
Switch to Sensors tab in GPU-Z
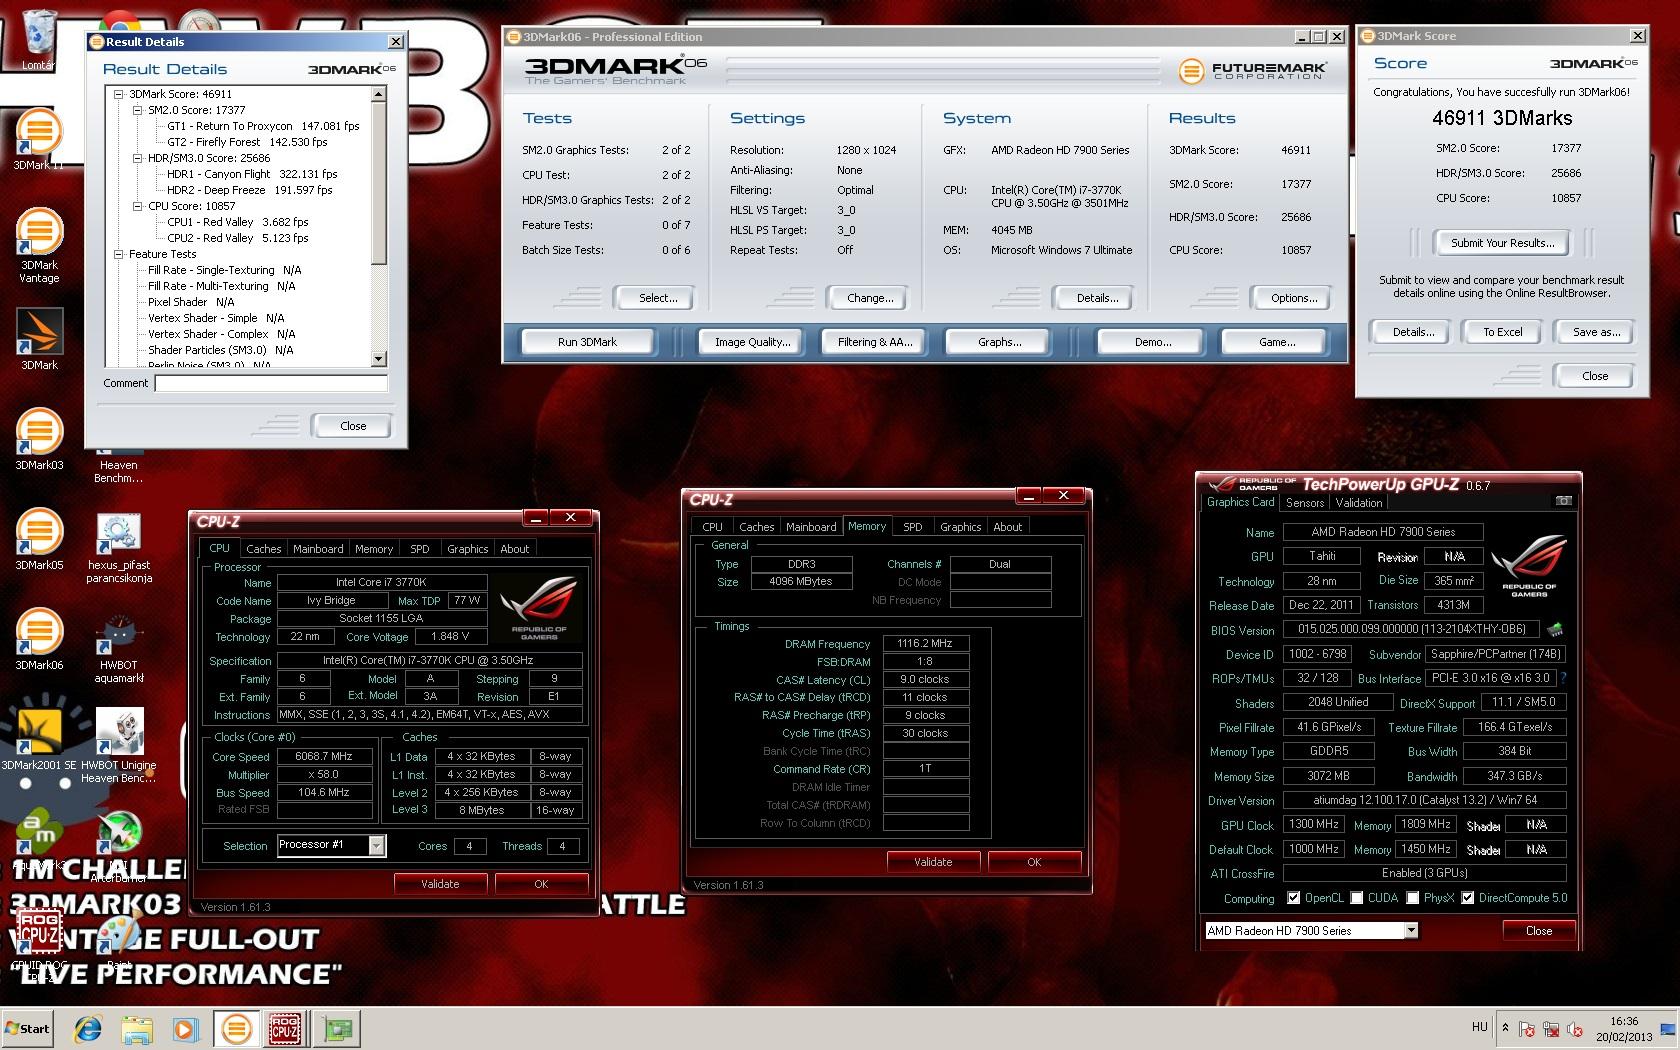pyautogui.click(x=1305, y=503)
